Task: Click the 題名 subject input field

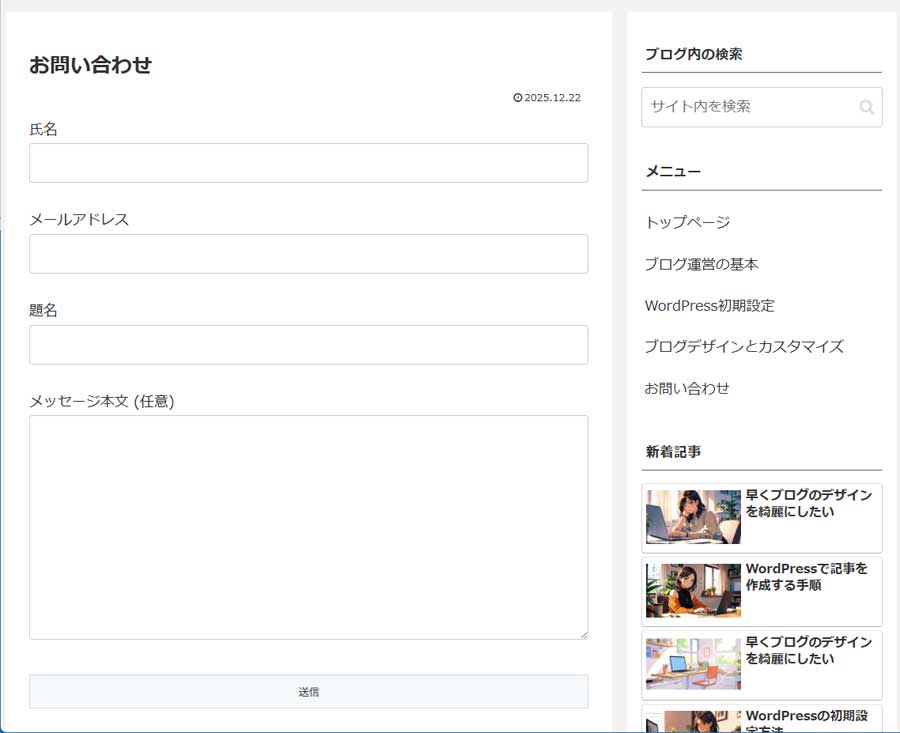Action: (x=309, y=345)
